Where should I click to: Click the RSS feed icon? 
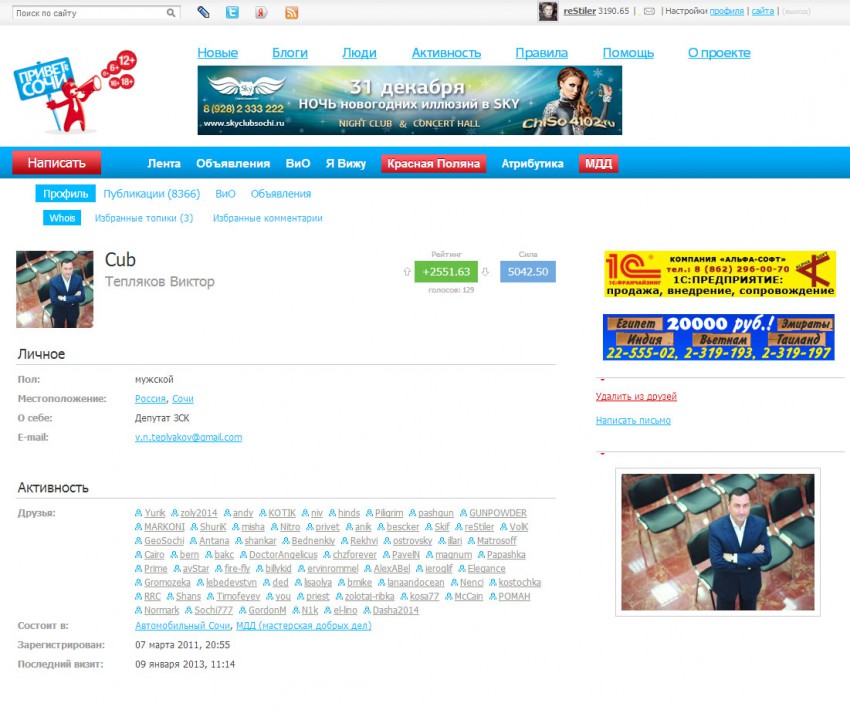[292, 13]
